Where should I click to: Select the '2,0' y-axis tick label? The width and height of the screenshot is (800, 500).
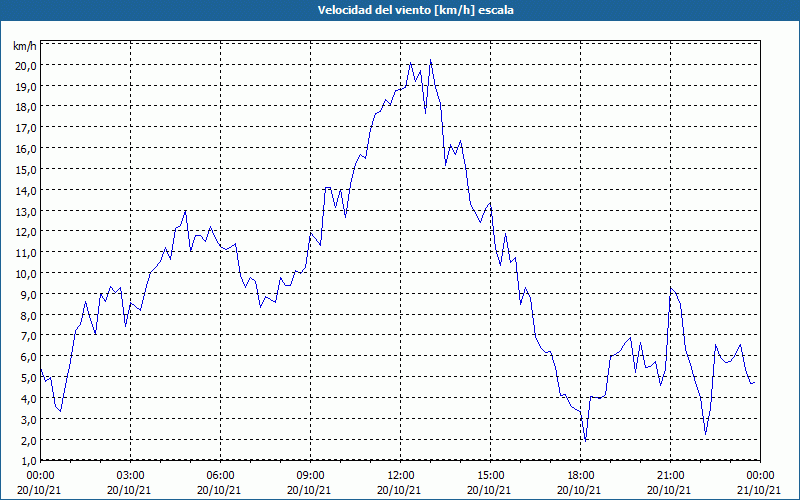pos(29,441)
